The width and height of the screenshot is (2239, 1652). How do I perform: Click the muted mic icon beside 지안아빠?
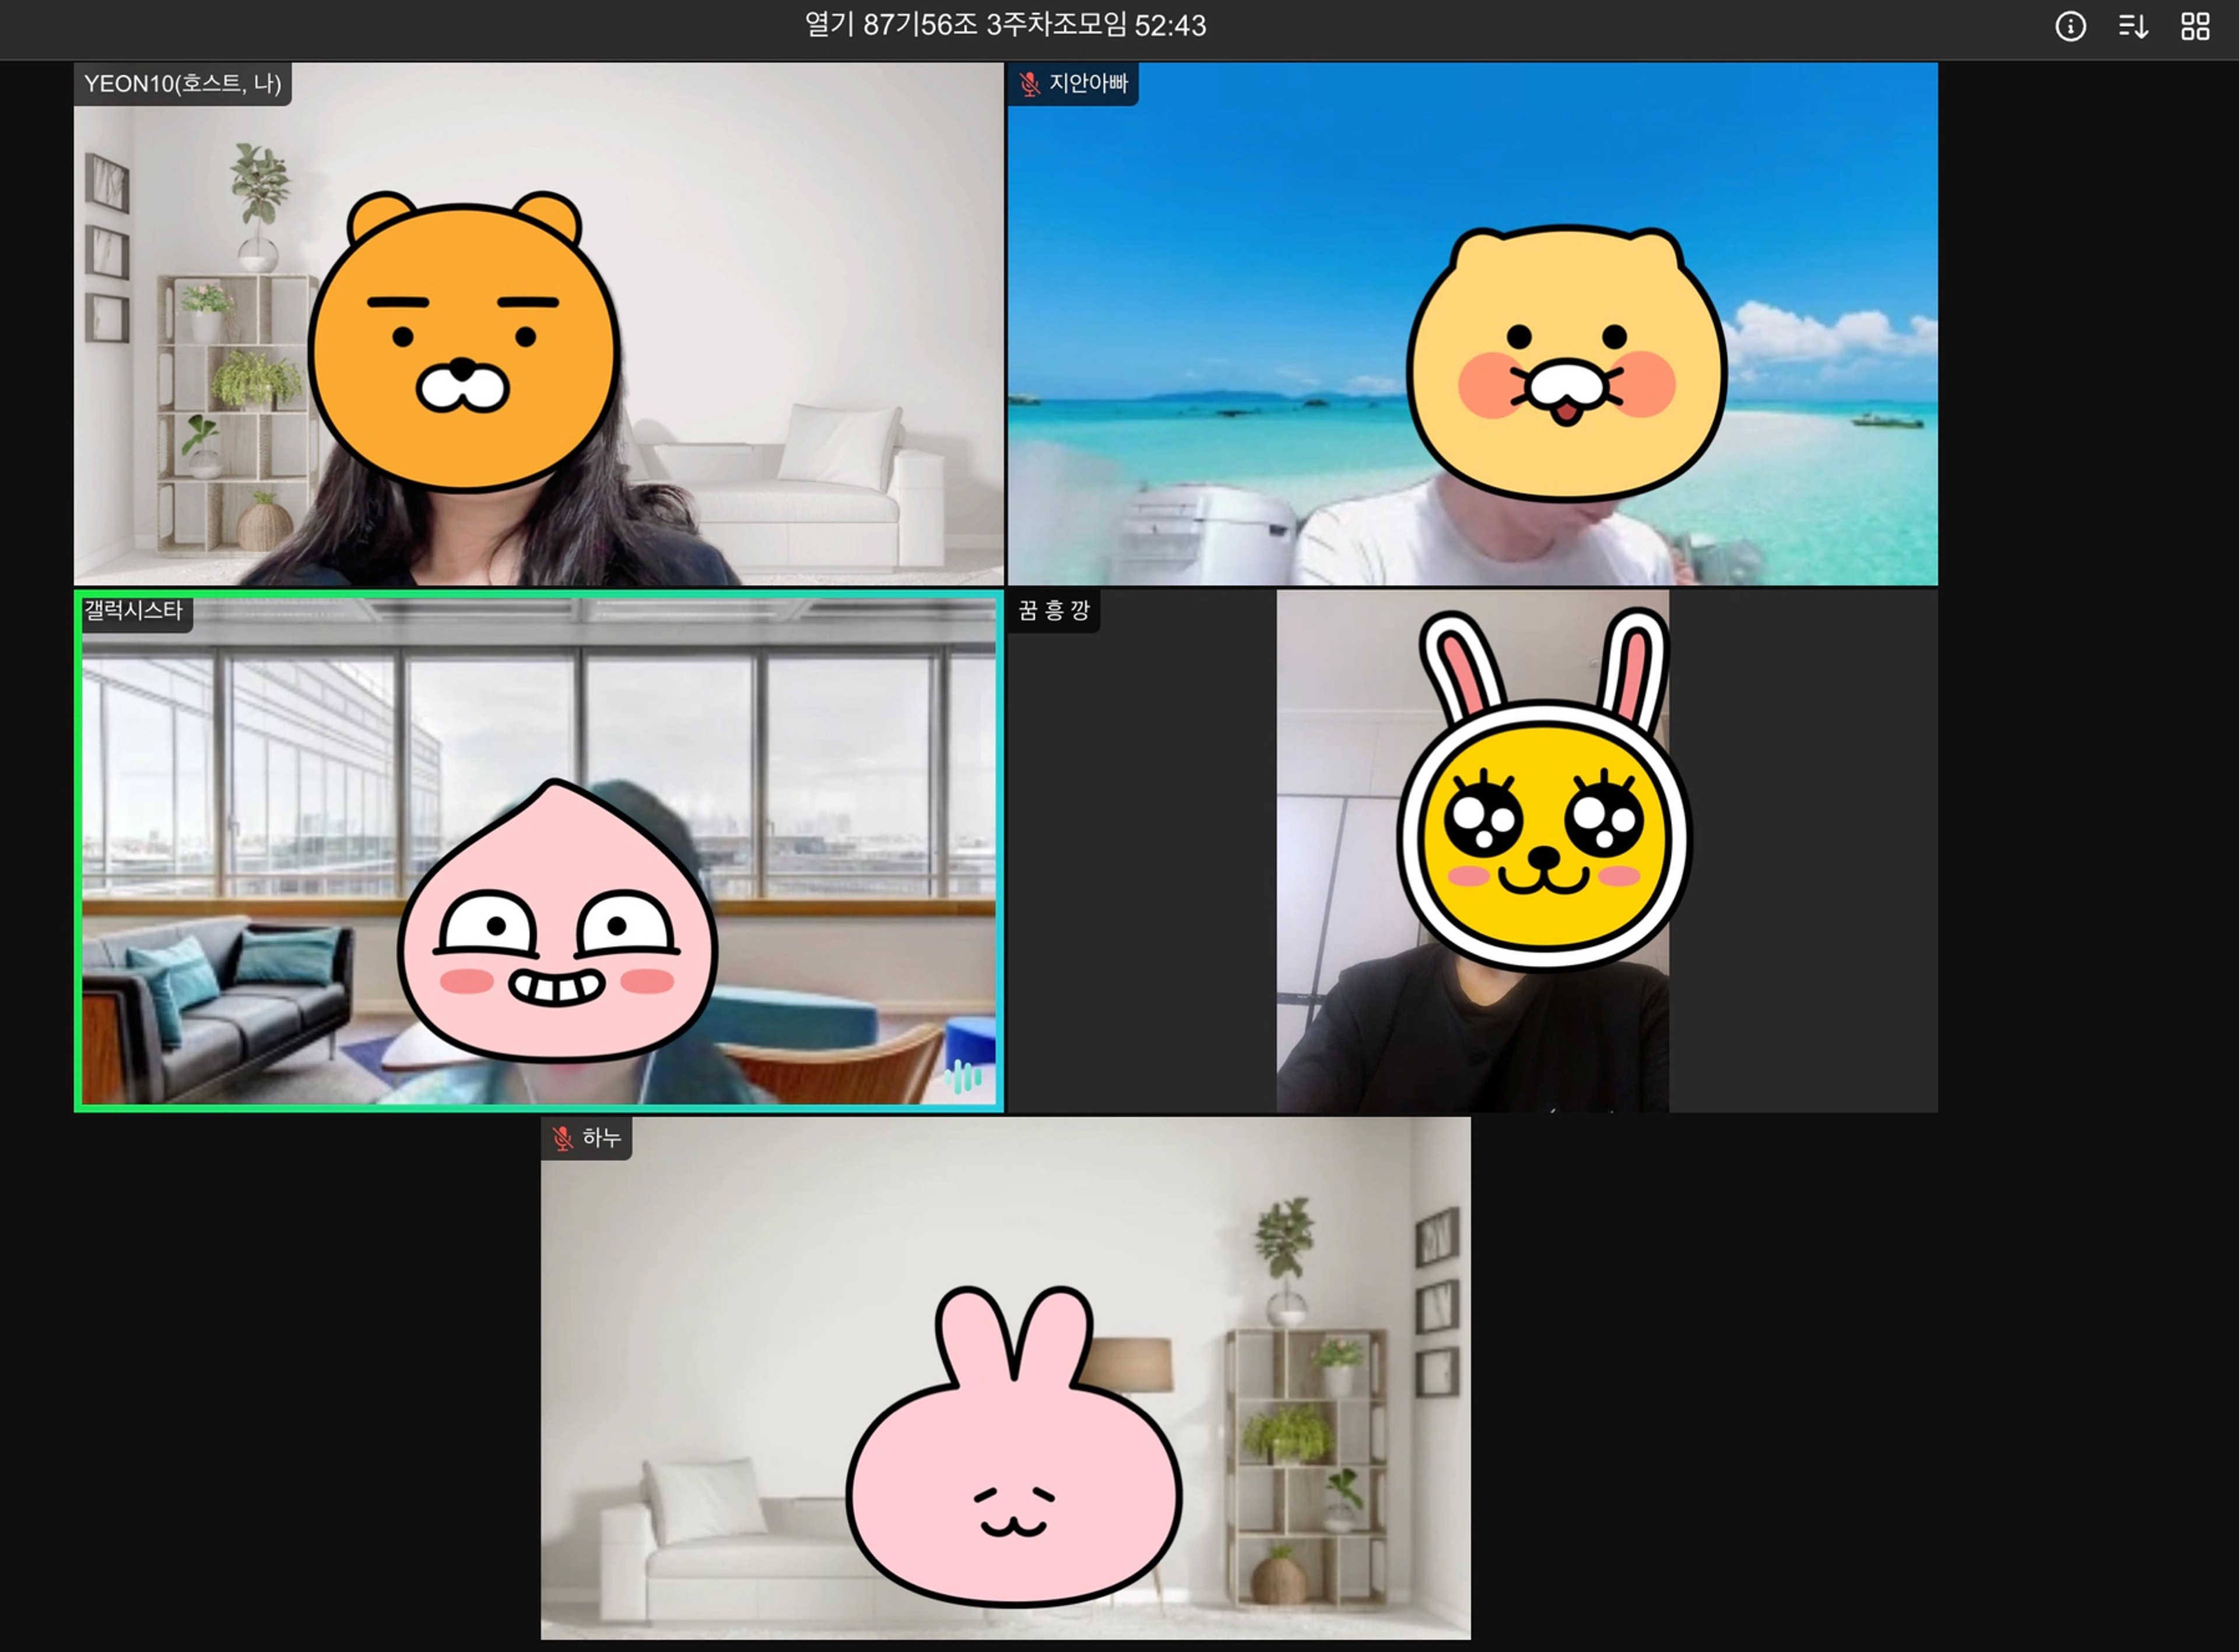pyautogui.click(x=1029, y=84)
